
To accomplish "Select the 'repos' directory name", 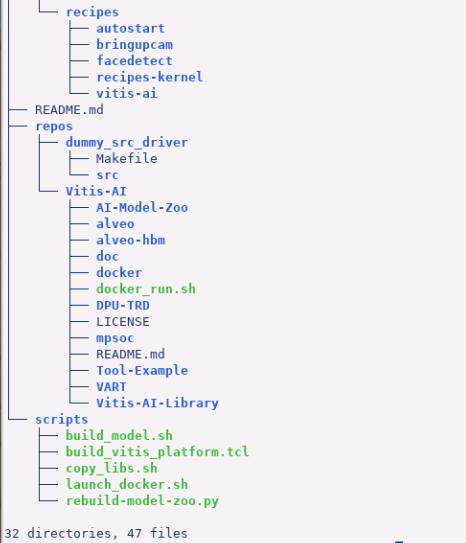I will pyautogui.click(x=54, y=126).
